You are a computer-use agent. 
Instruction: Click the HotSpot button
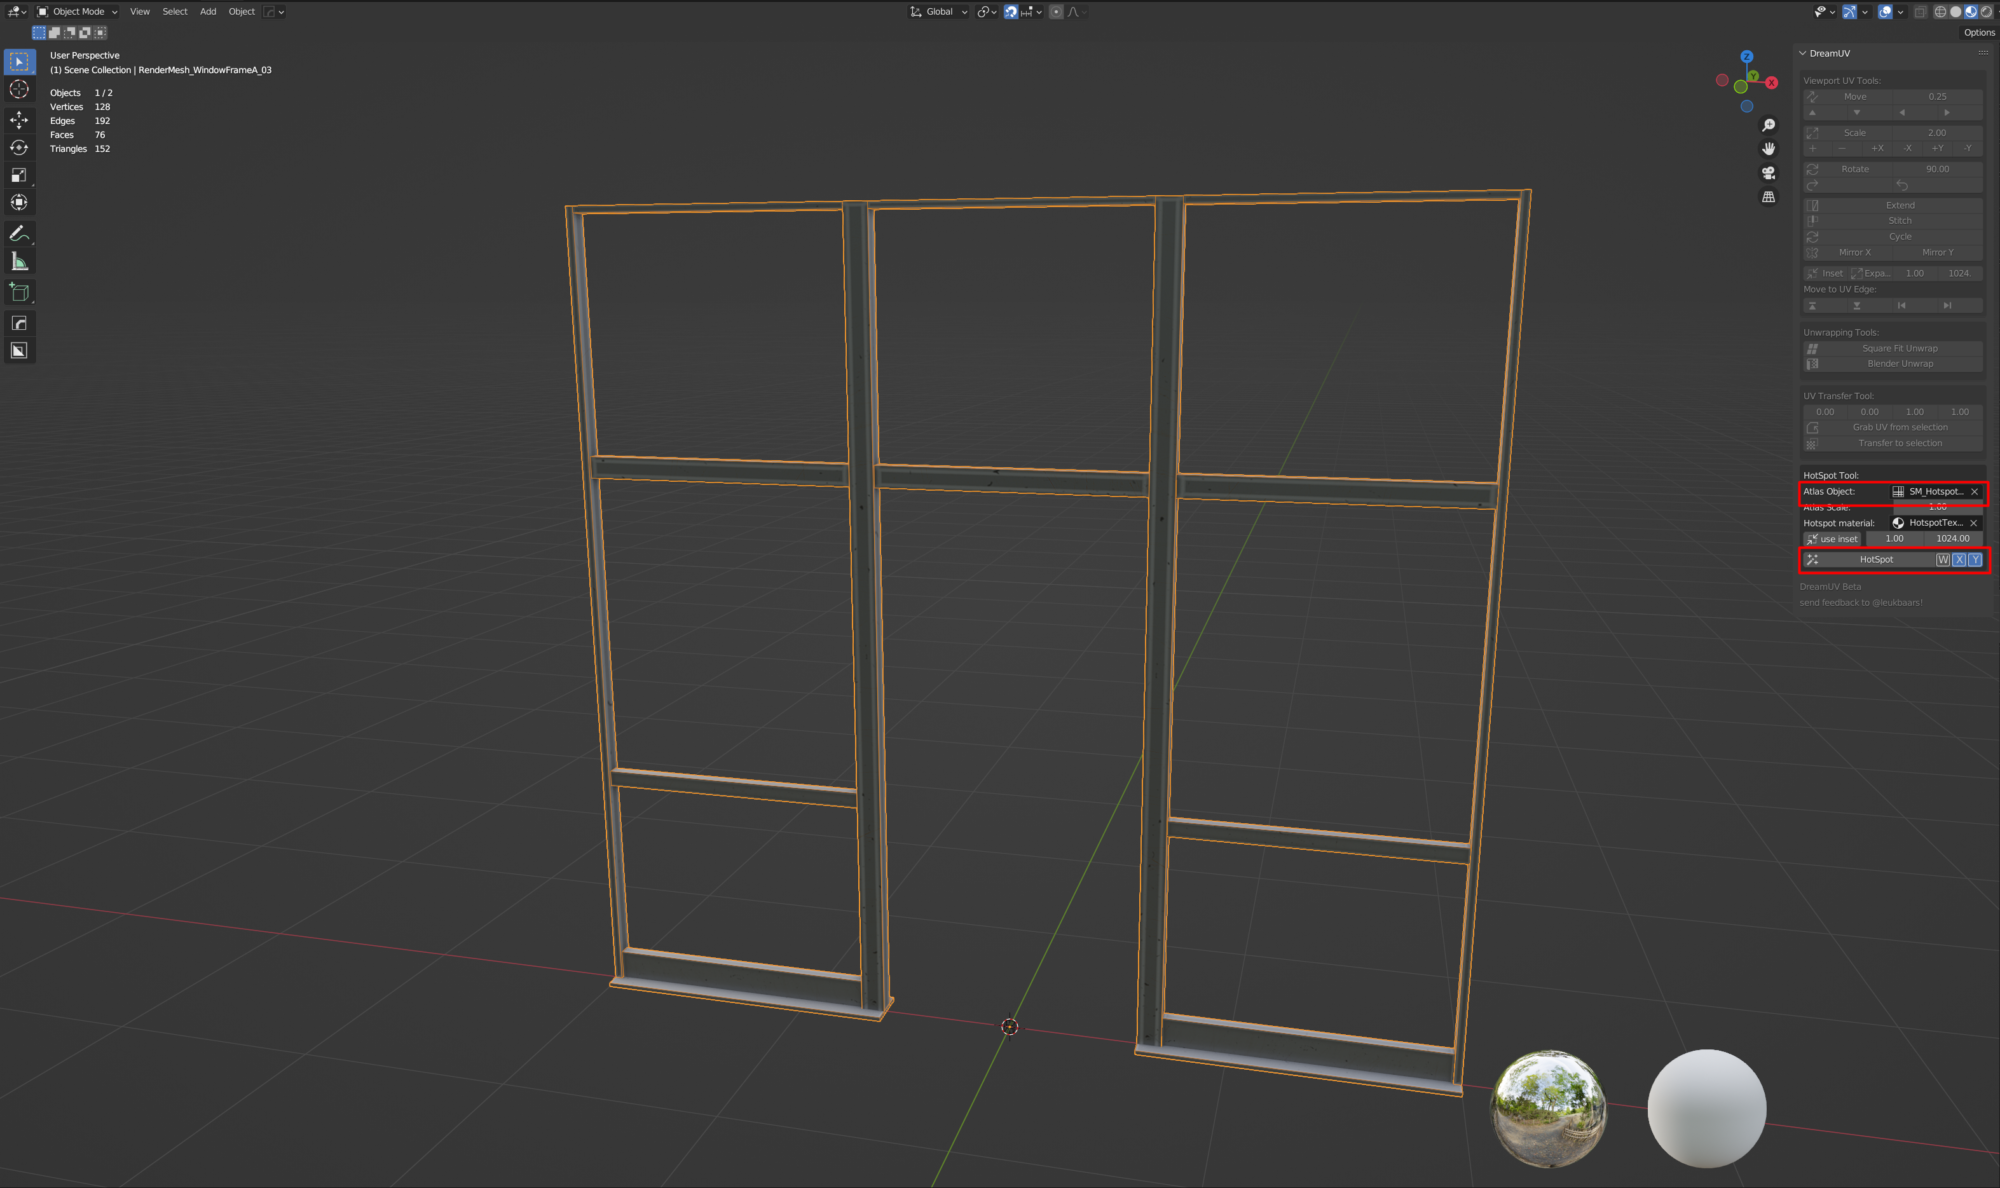pyautogui.click(x=1875, y=560)
